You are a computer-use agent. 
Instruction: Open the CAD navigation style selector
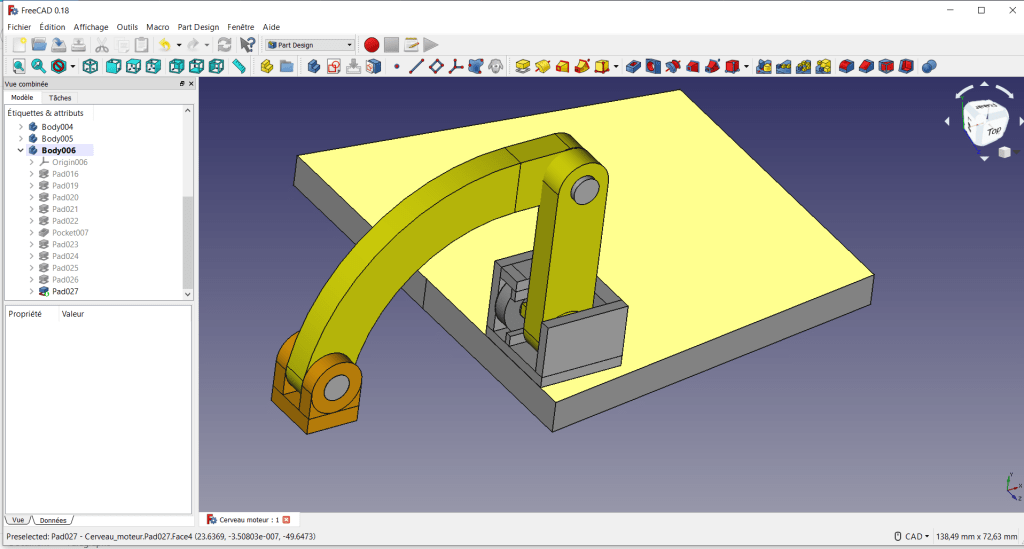911,537
